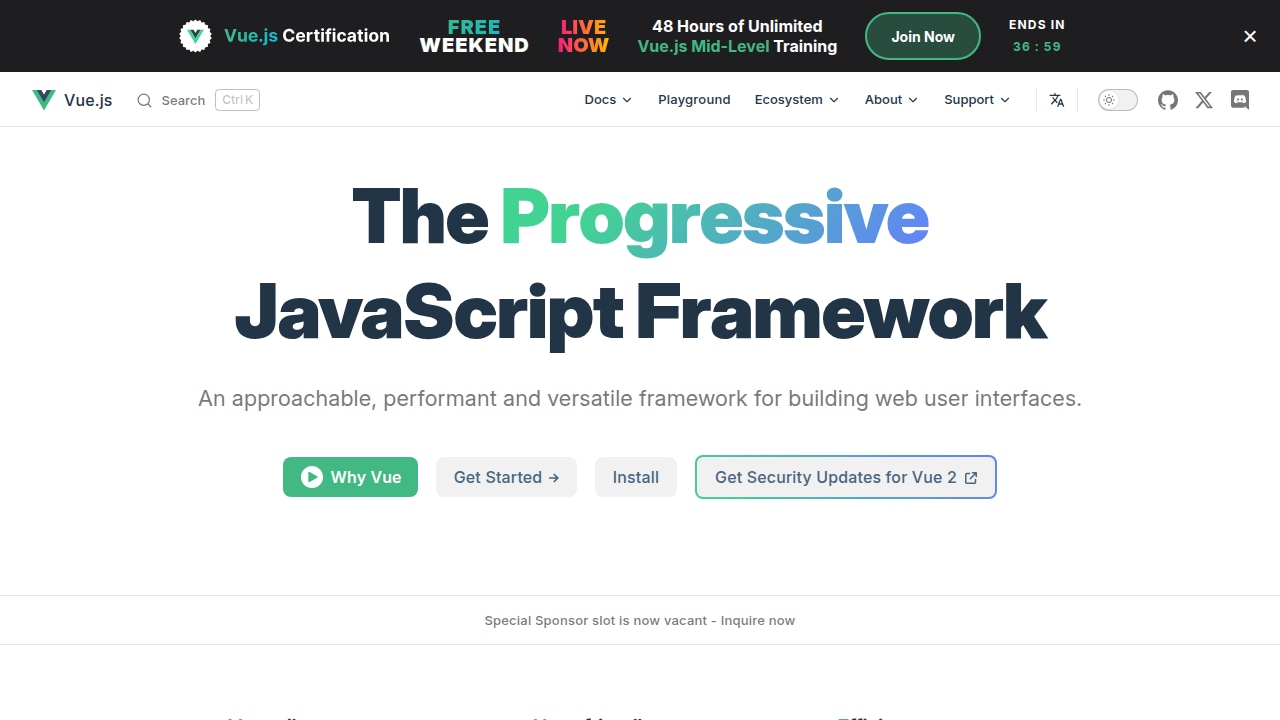Toggle the dark mode appearance switch

point(1118,100)
